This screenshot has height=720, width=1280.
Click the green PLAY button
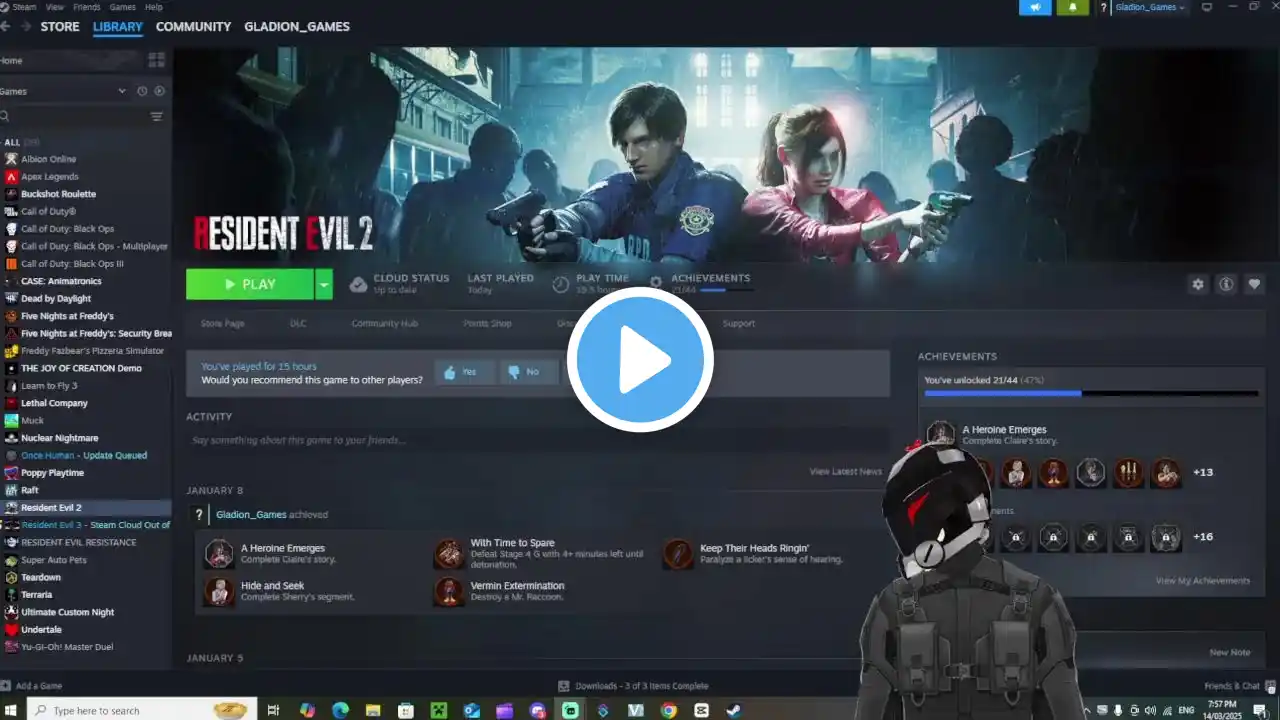(250, 284)
